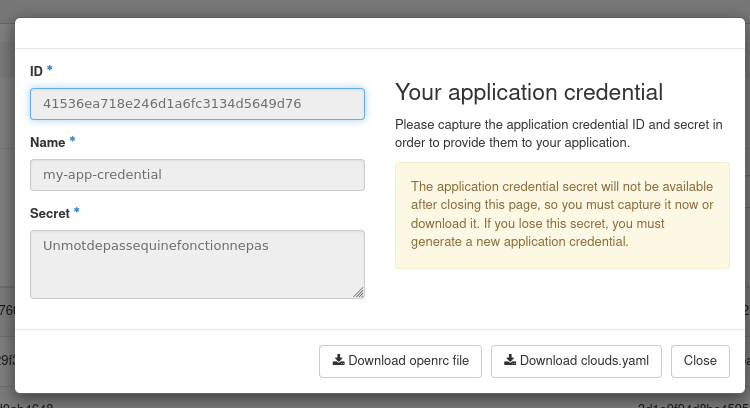Download the clouds.yaml file
Viewport: 750px width, 408px height.
pyautogui.click(x=576, y=361)
